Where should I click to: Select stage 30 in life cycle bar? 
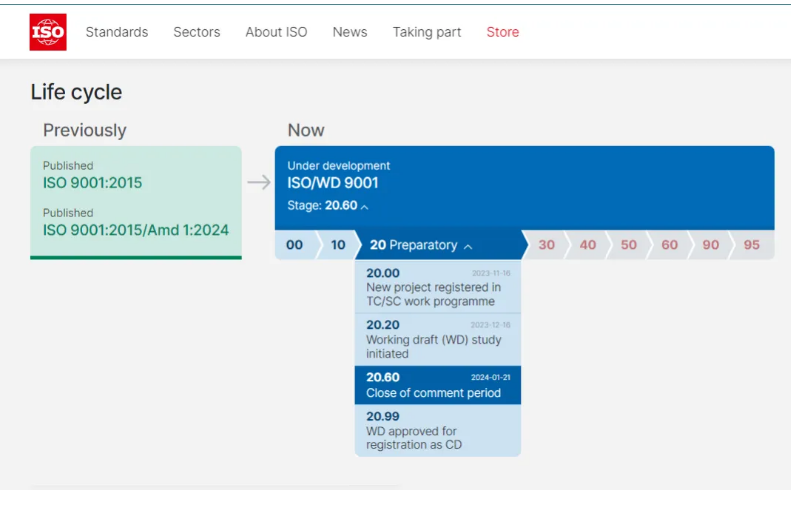(x=546, y=245)
